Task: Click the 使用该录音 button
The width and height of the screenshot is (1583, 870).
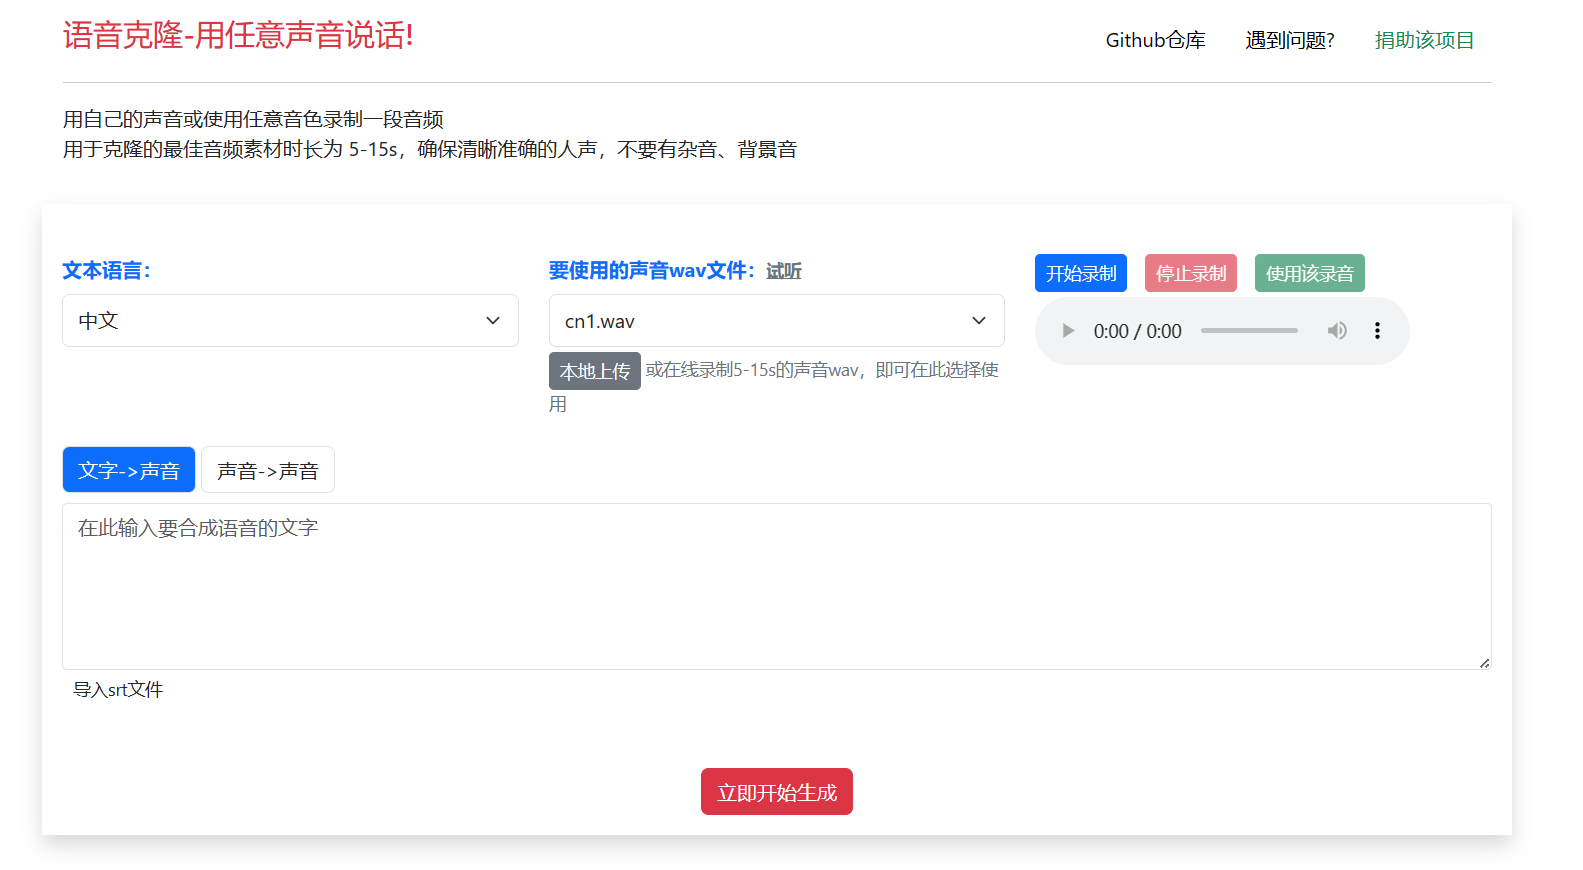Action: (1310, 273)
